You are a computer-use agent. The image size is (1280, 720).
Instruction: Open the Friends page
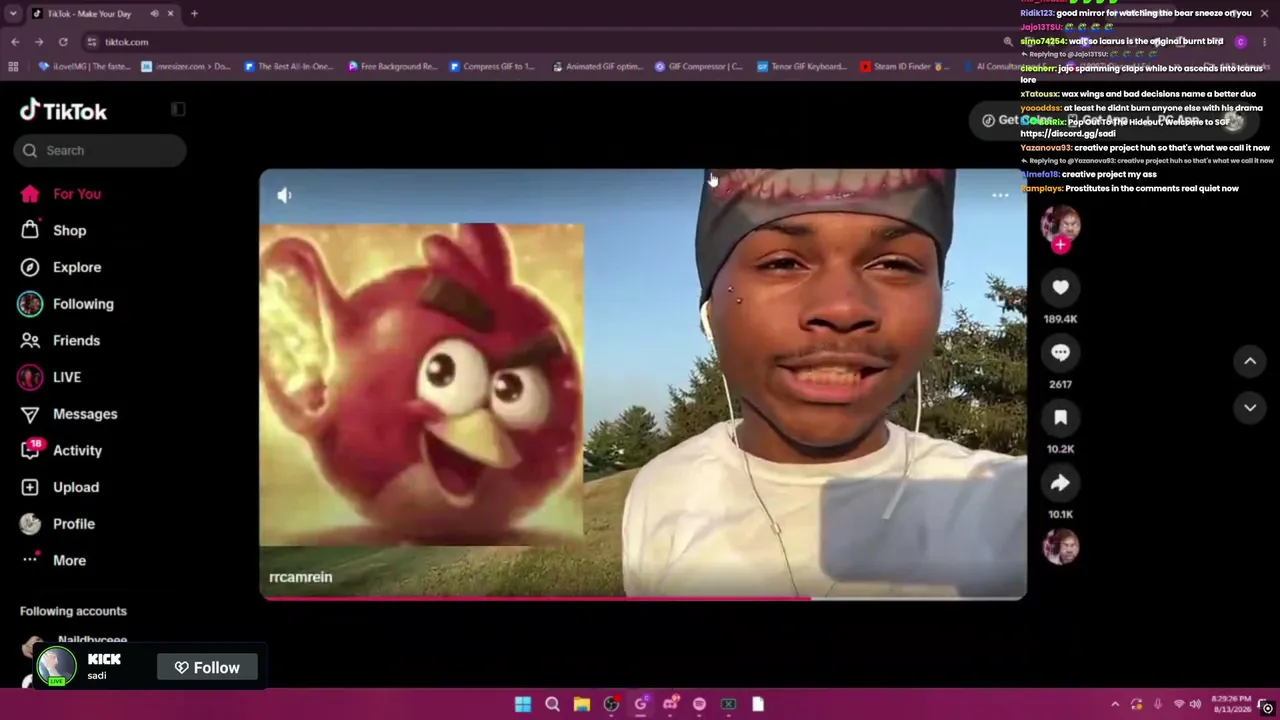62,340
